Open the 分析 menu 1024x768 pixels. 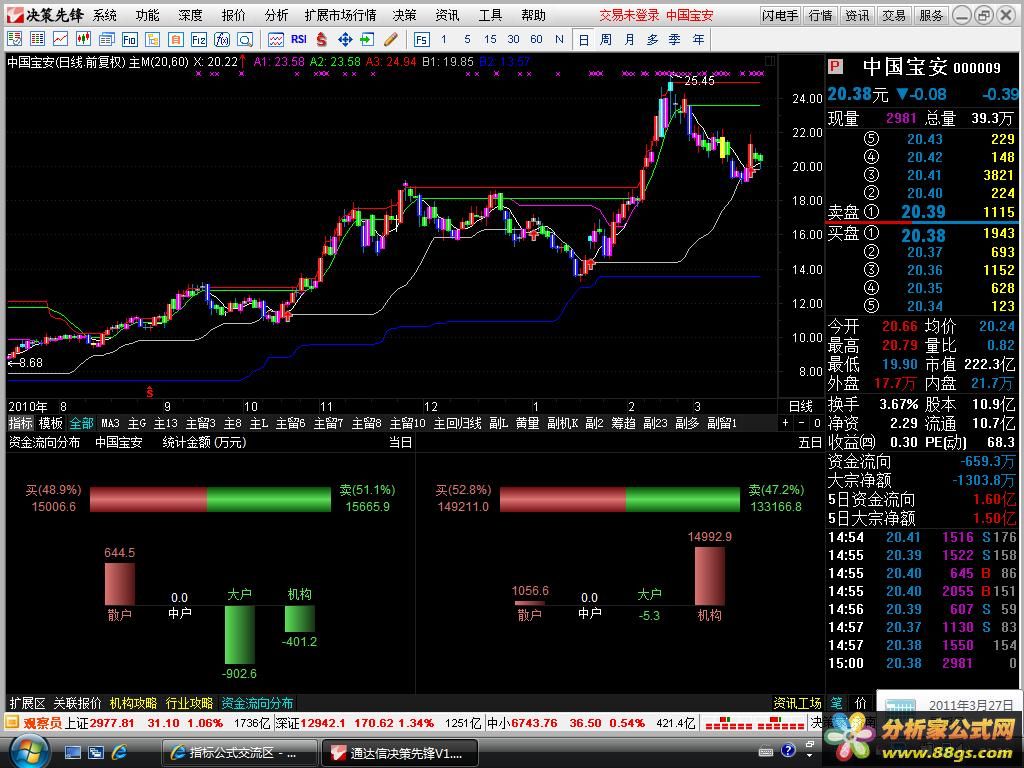tap(276, 14)
